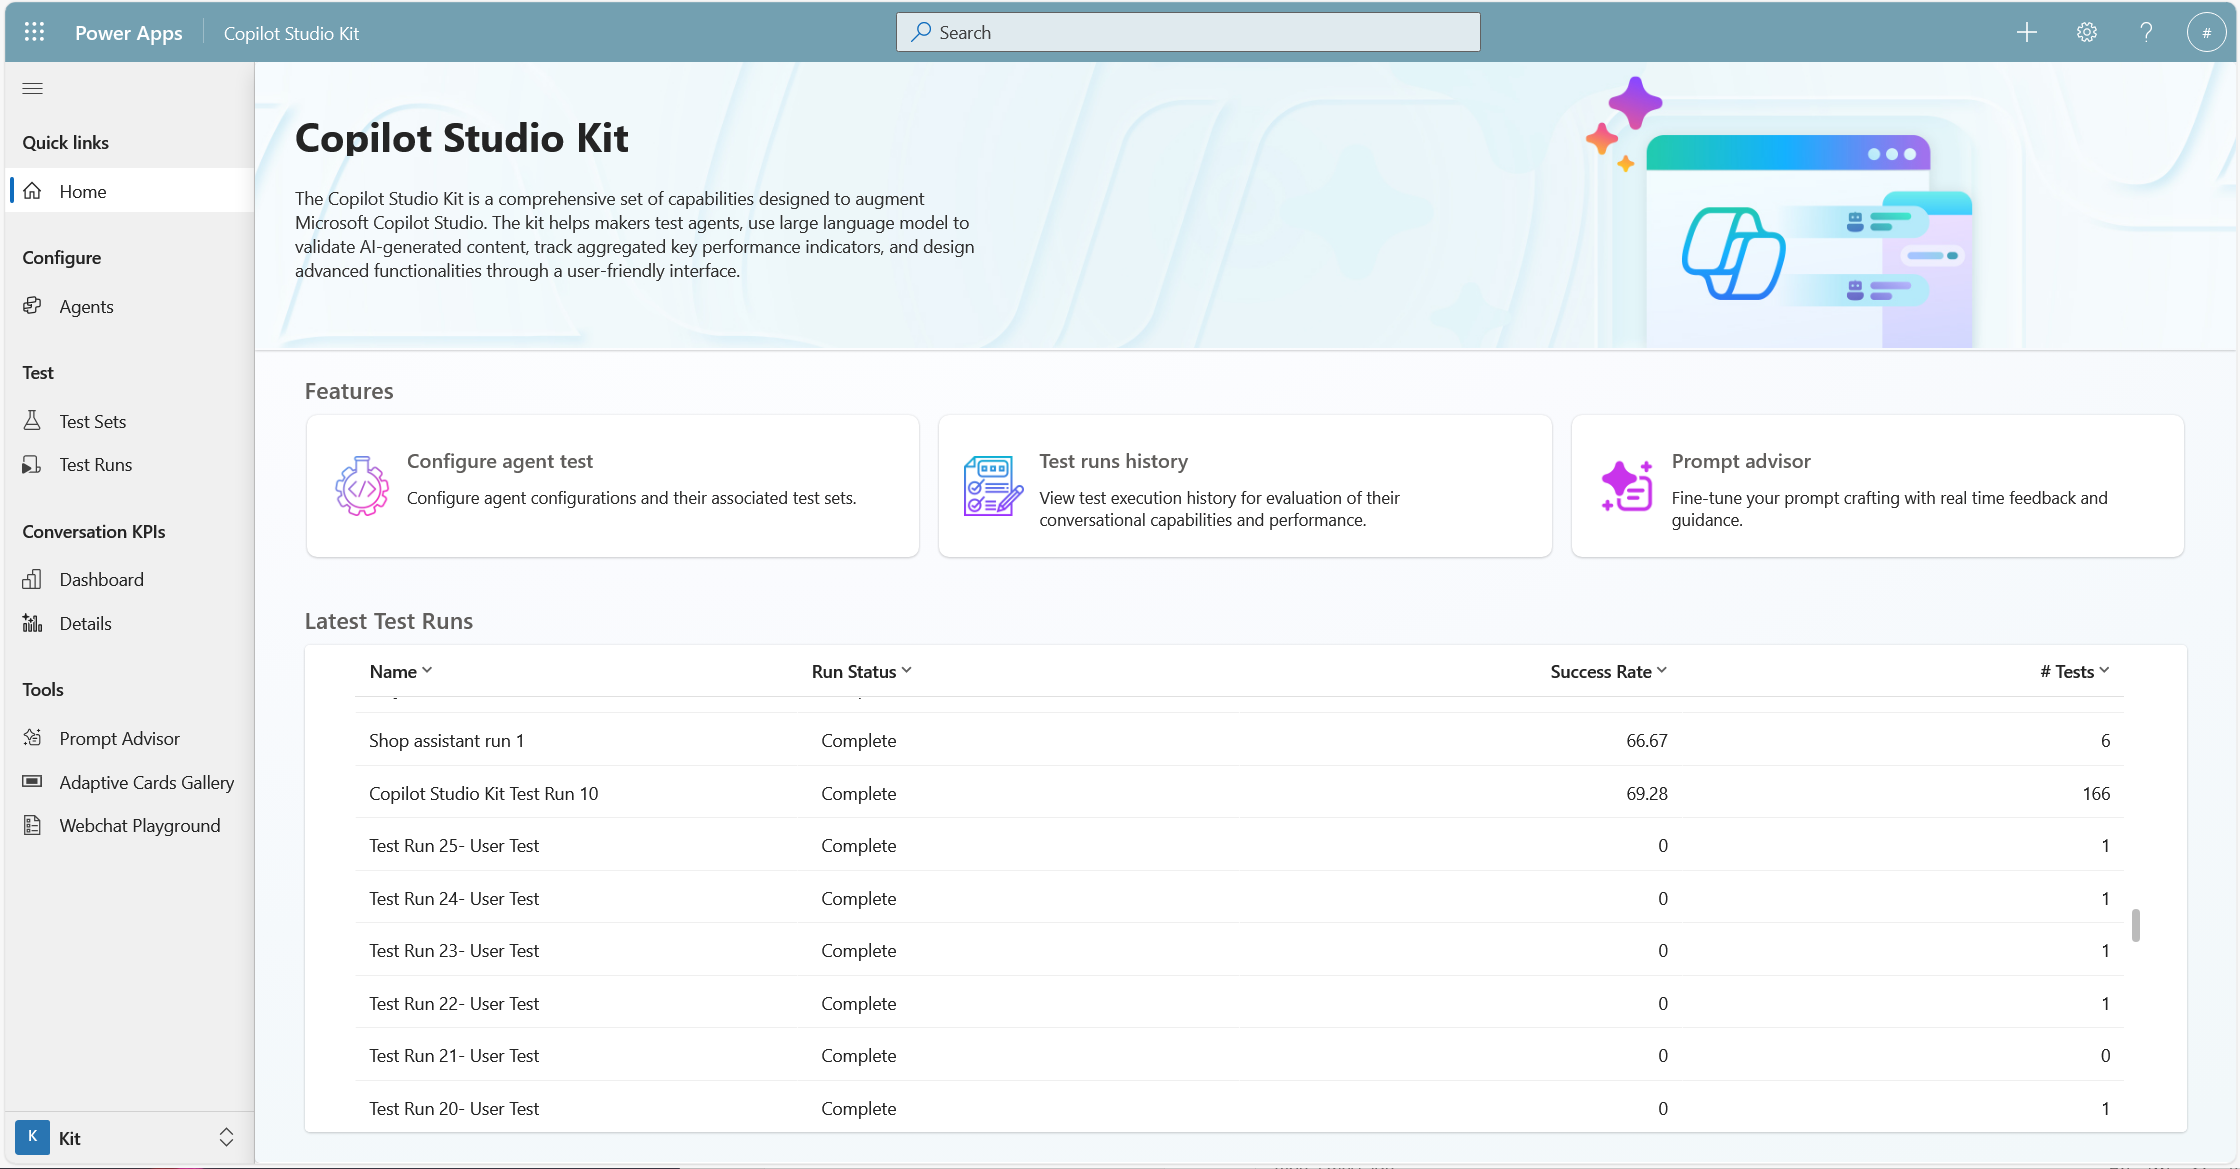Open the app launcher waffle icon
The height and width of the screenshot is (1169, 2240).
coord(34,32)
